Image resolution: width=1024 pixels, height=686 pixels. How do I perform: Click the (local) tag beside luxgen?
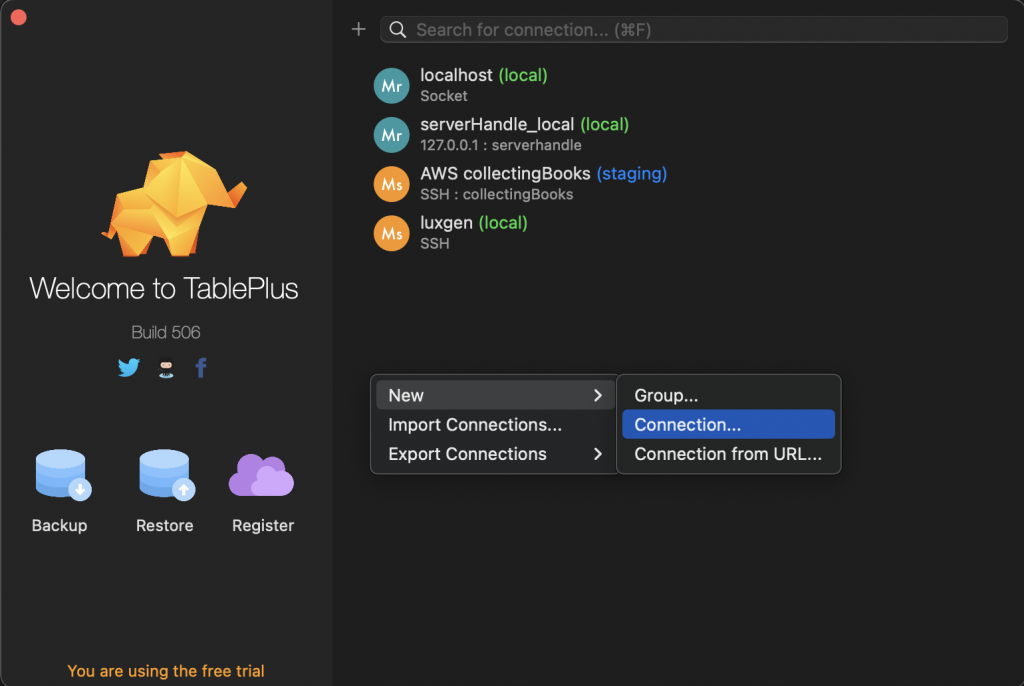[503, 223]
